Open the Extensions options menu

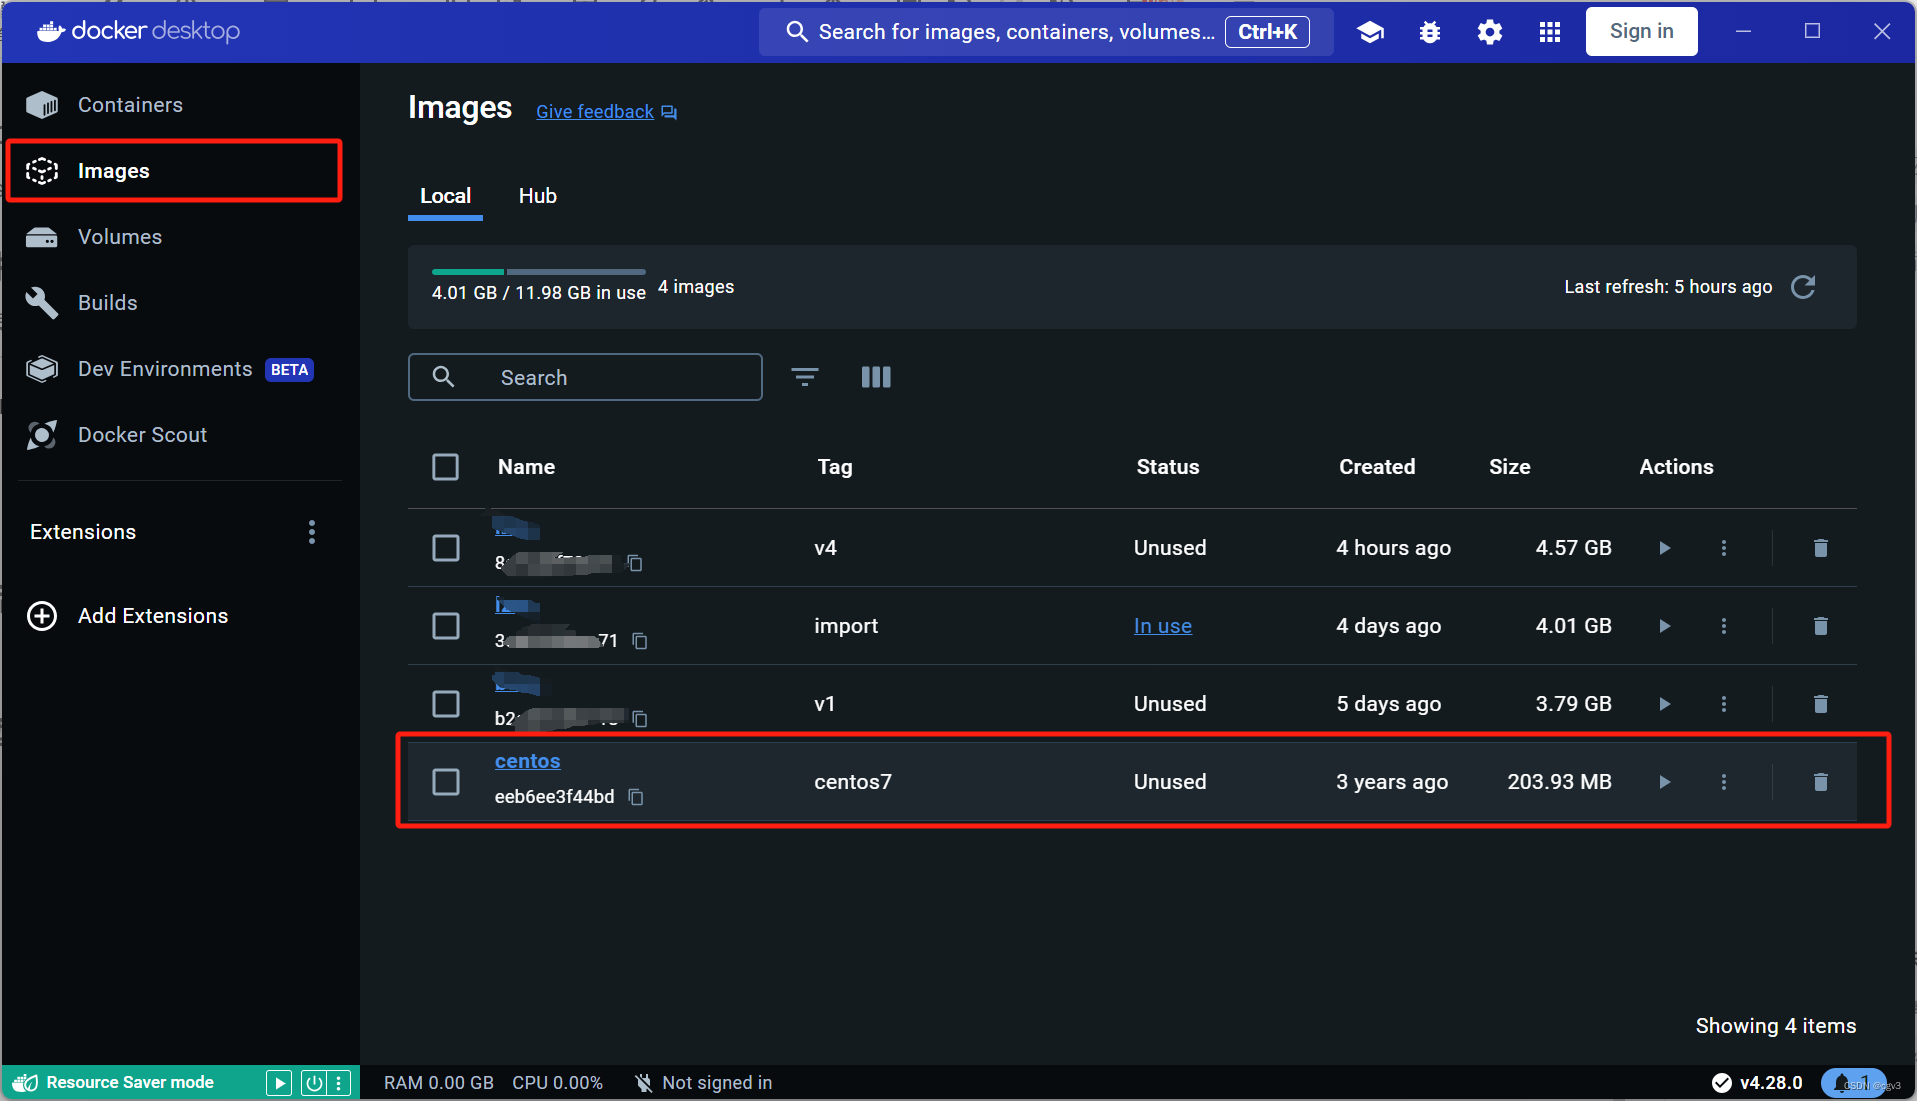(312, 532)
